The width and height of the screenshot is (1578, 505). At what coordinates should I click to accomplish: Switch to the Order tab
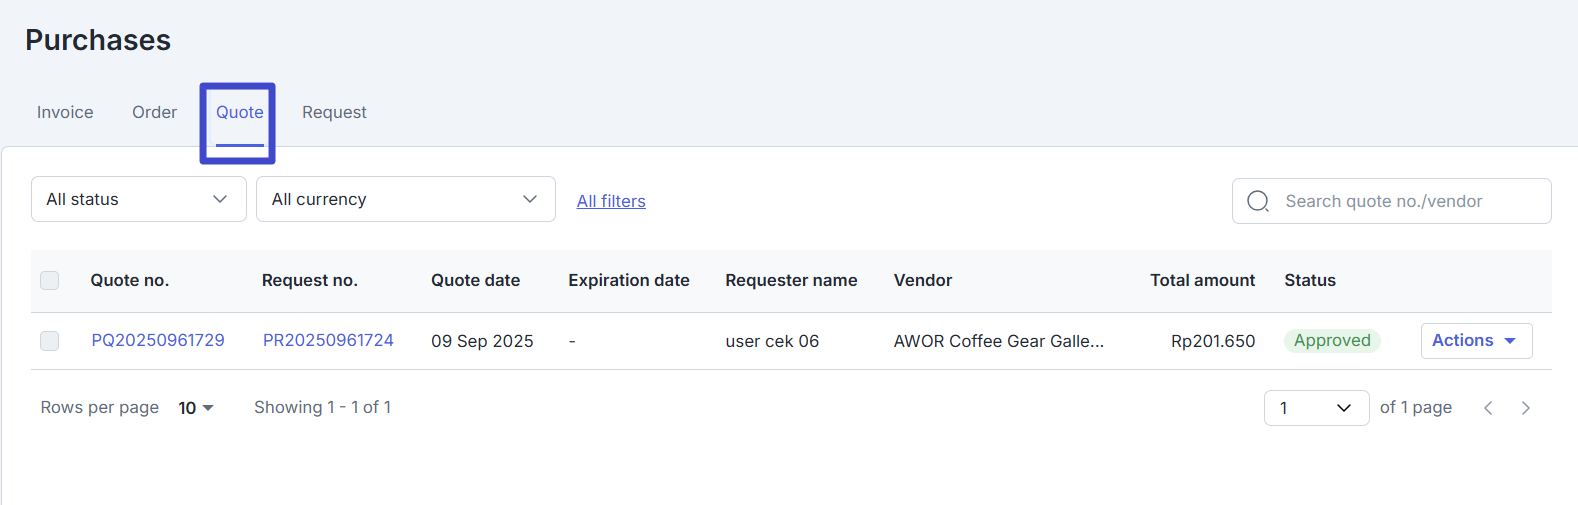click(x=154, y=112)
